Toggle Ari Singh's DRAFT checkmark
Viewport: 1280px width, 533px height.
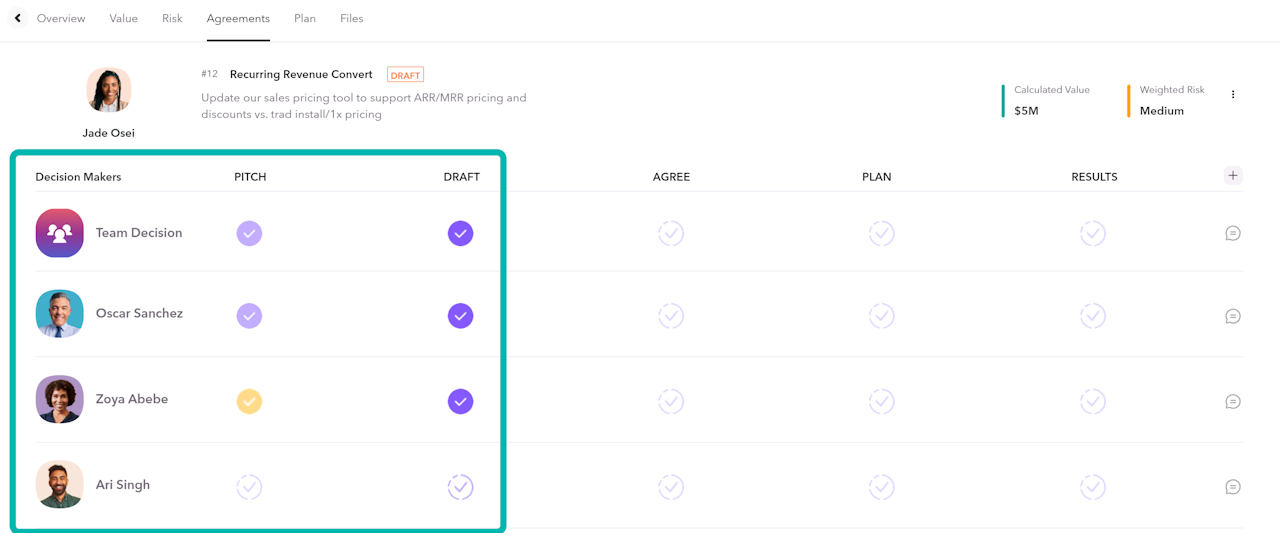(460, 487)
